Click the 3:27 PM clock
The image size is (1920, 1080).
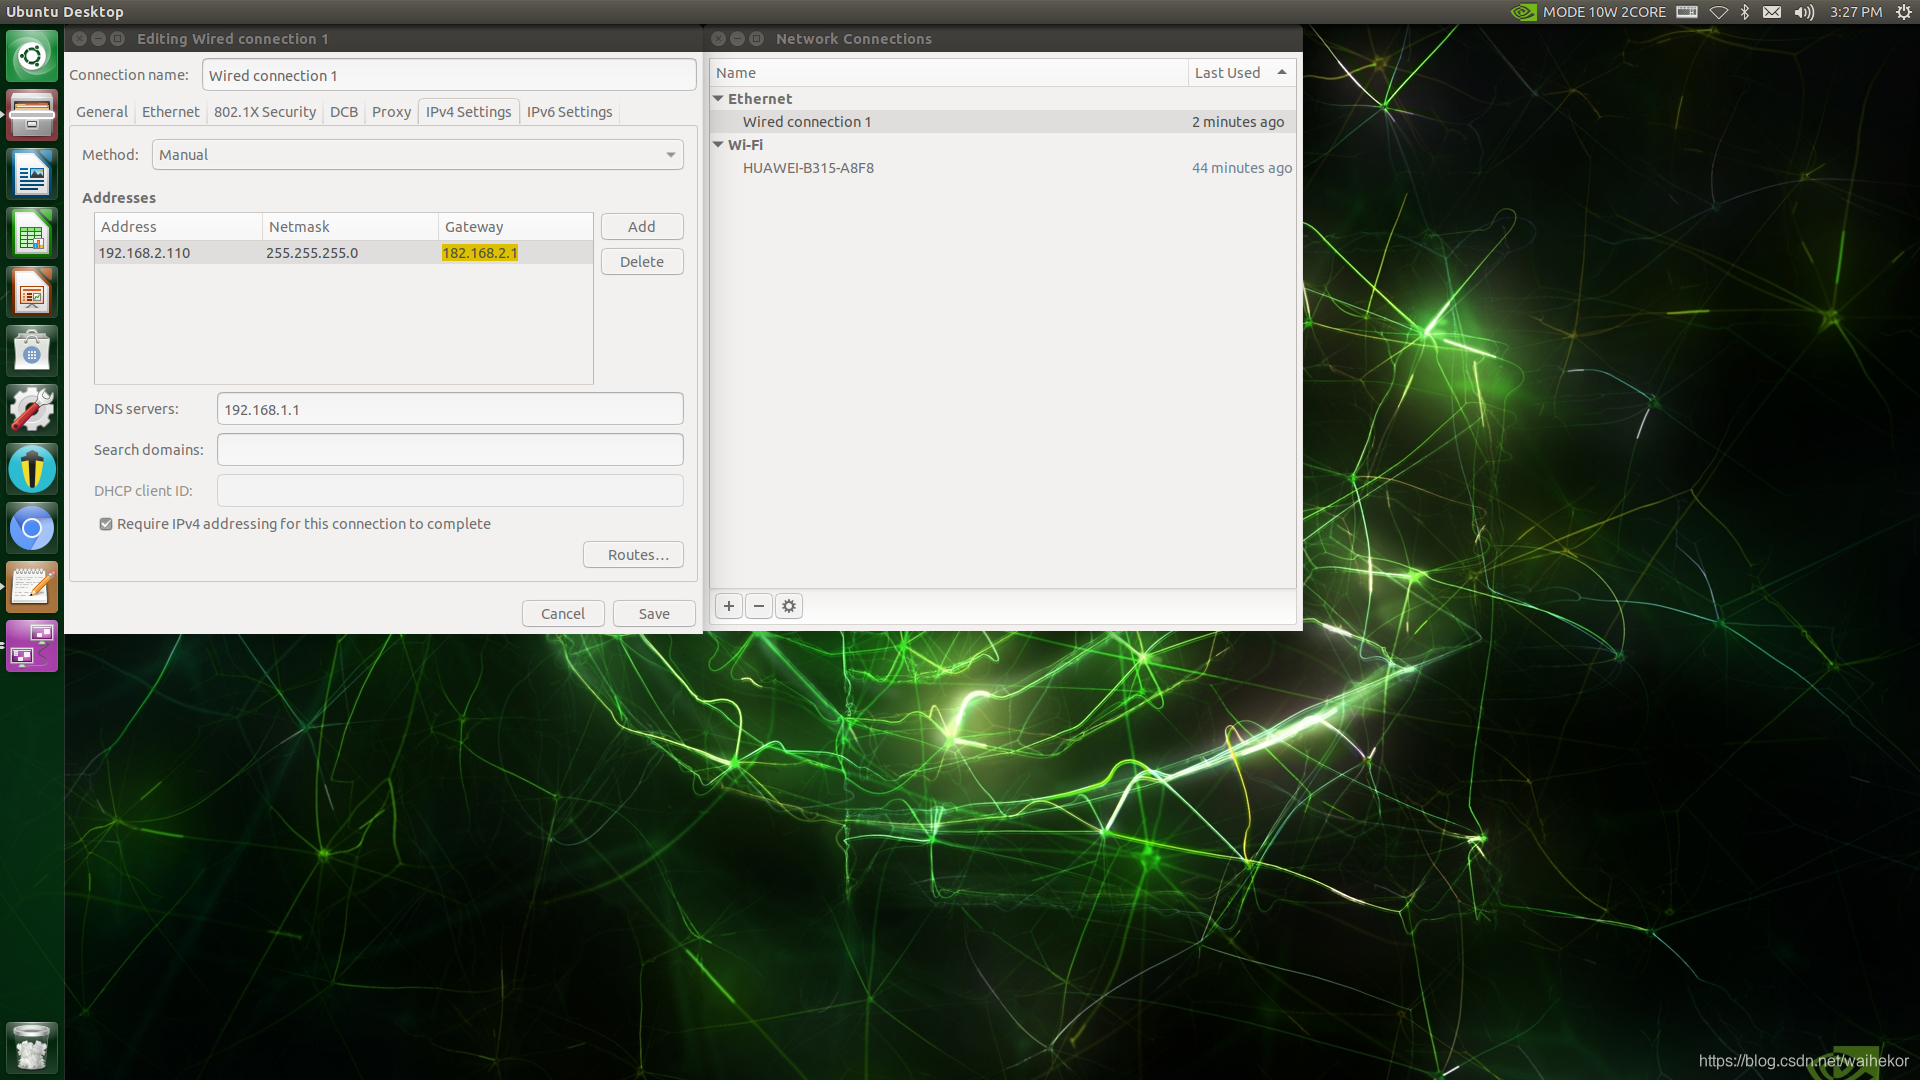(x=1856, y=12)
